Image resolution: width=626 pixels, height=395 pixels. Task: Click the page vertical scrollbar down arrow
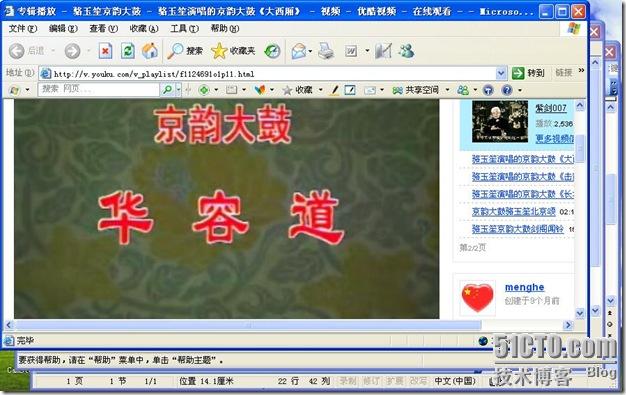(x=580, y=314)
